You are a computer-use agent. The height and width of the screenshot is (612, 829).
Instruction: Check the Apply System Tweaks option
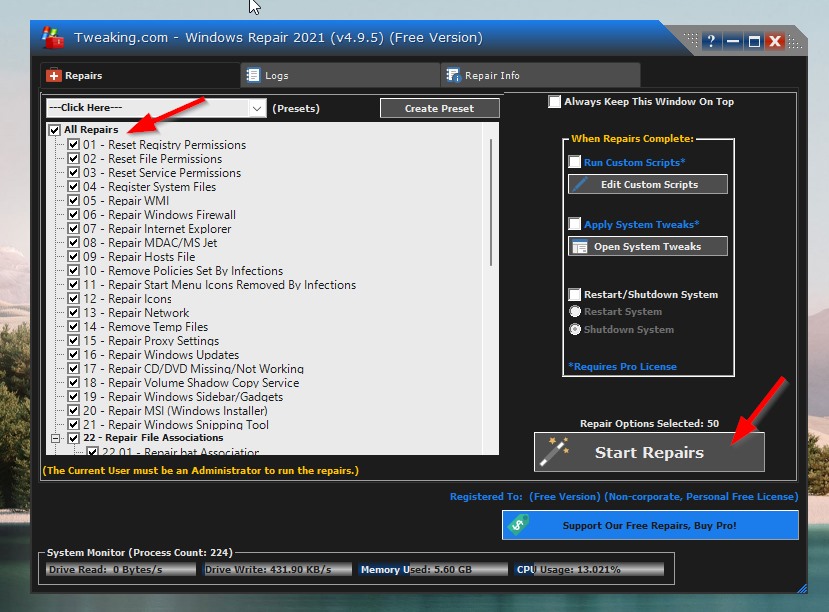coord(574,224)
